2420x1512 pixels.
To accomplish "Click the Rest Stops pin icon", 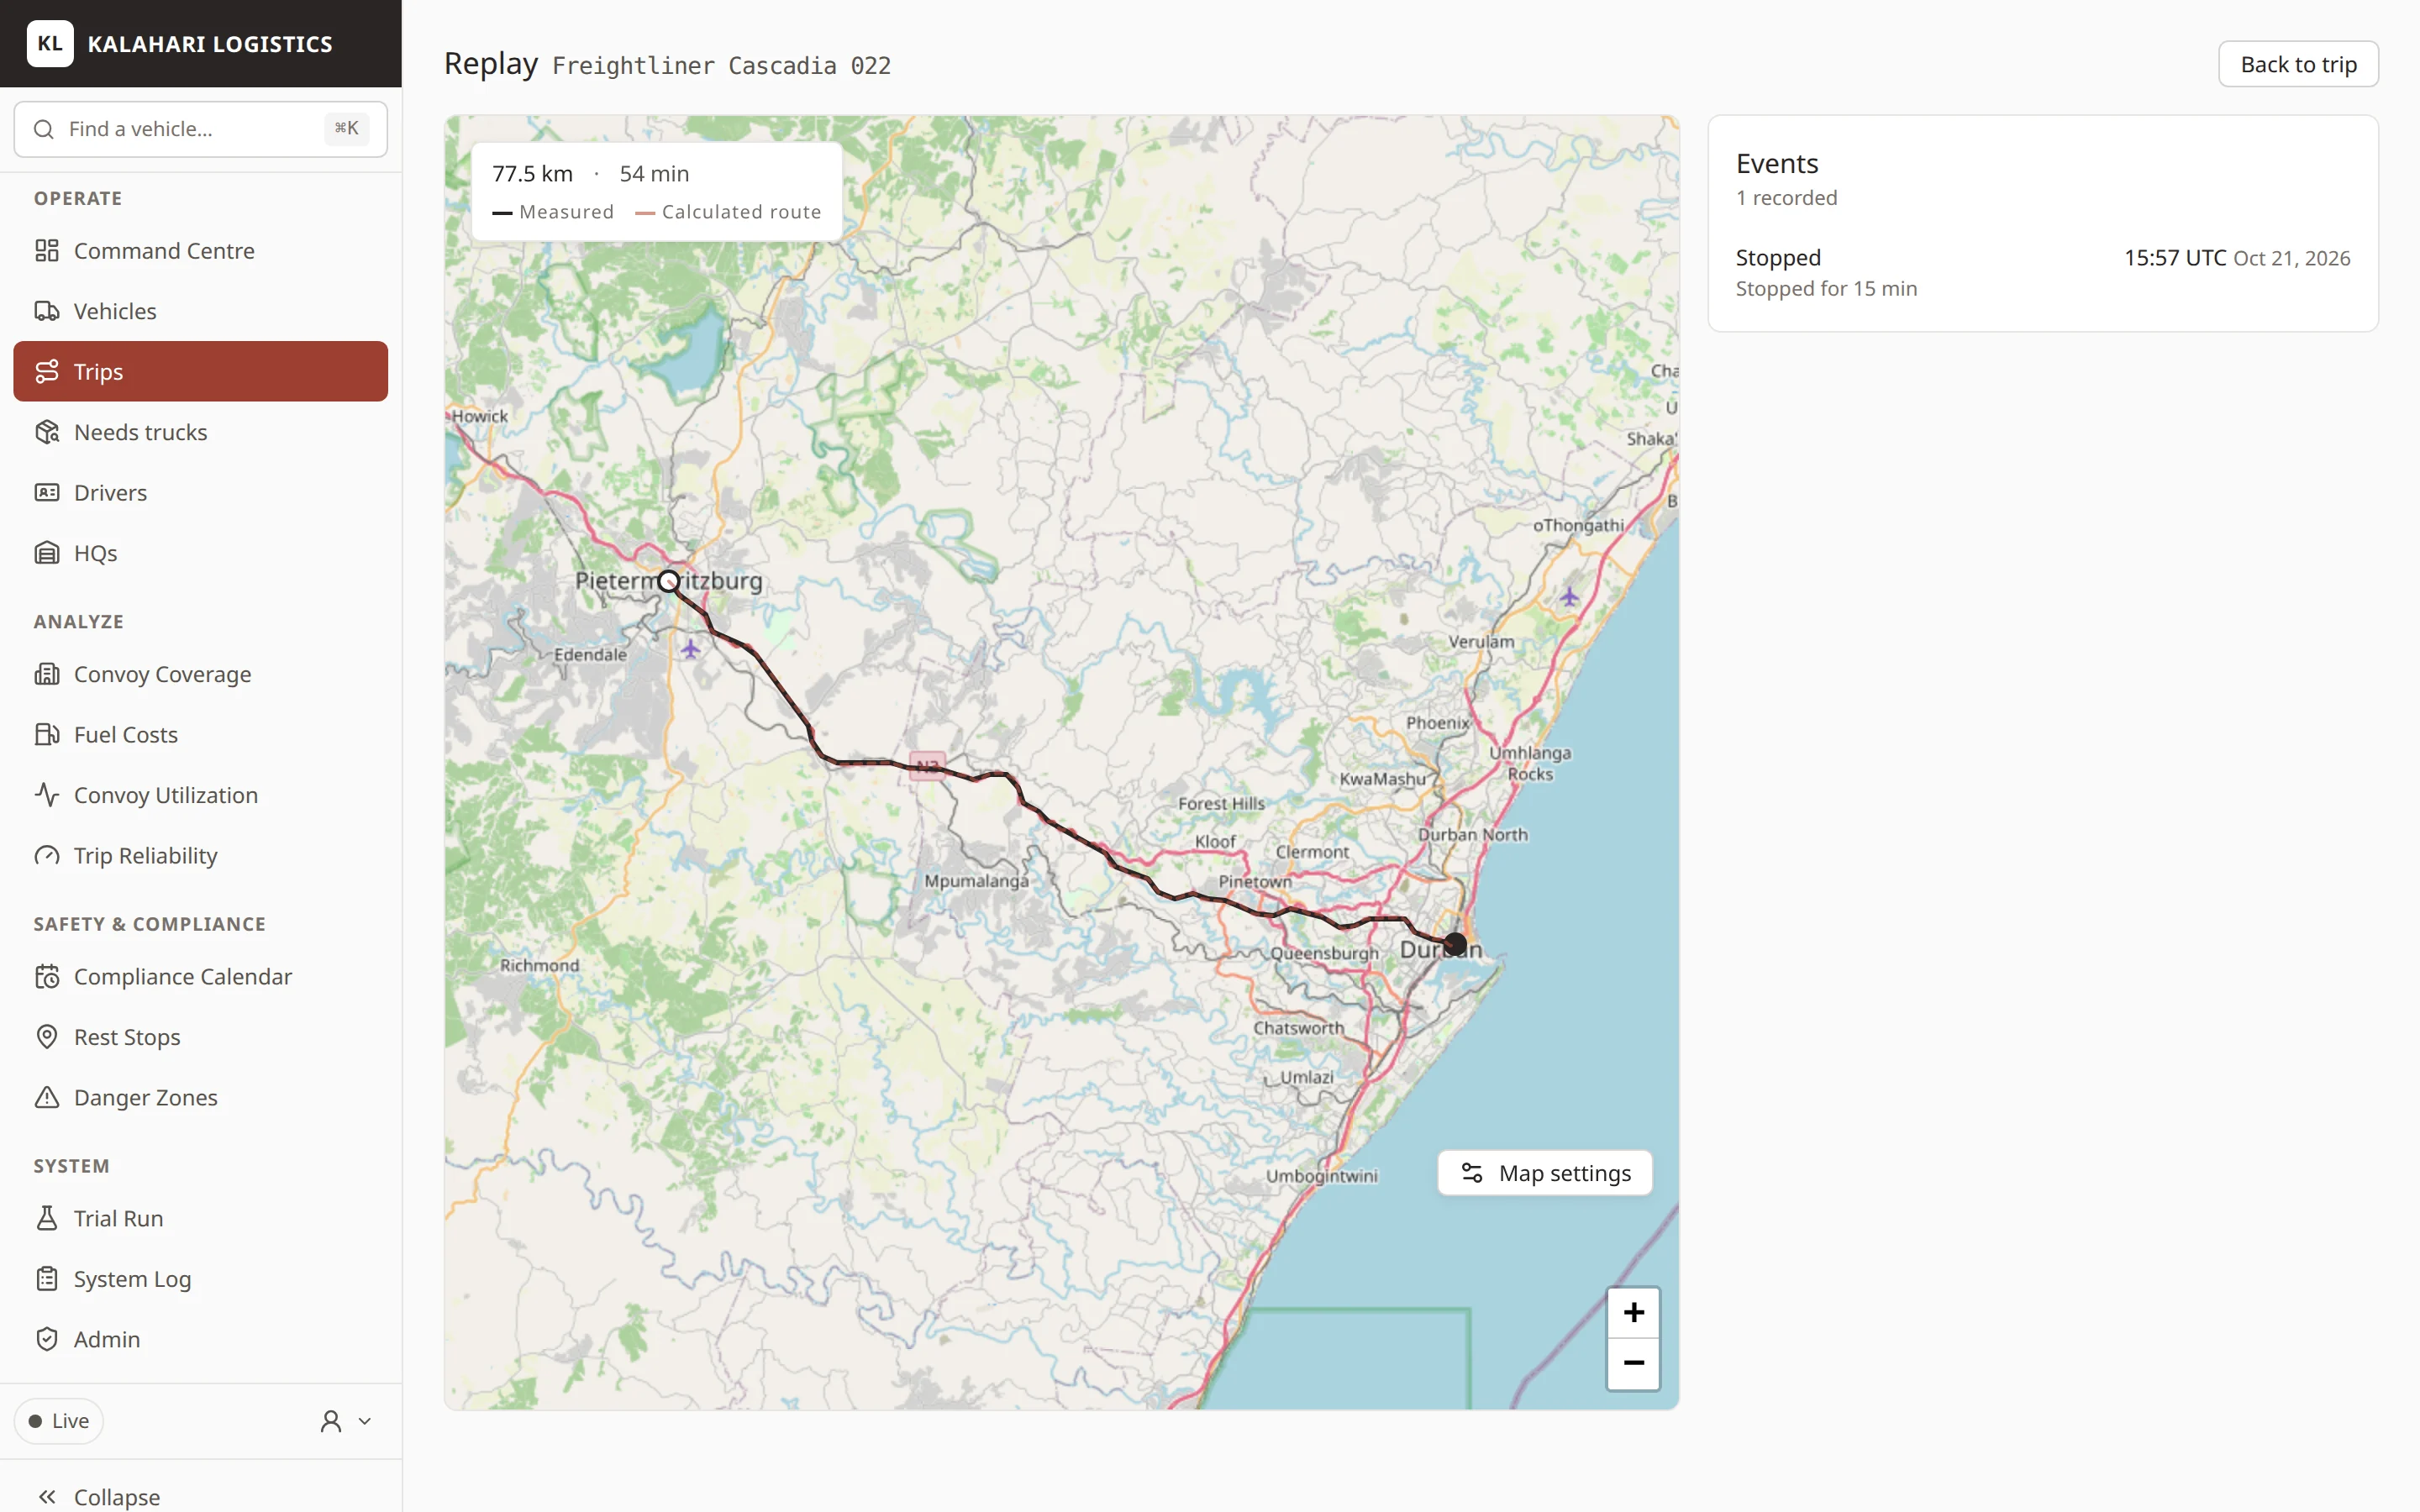I will tap(47, 1037).
